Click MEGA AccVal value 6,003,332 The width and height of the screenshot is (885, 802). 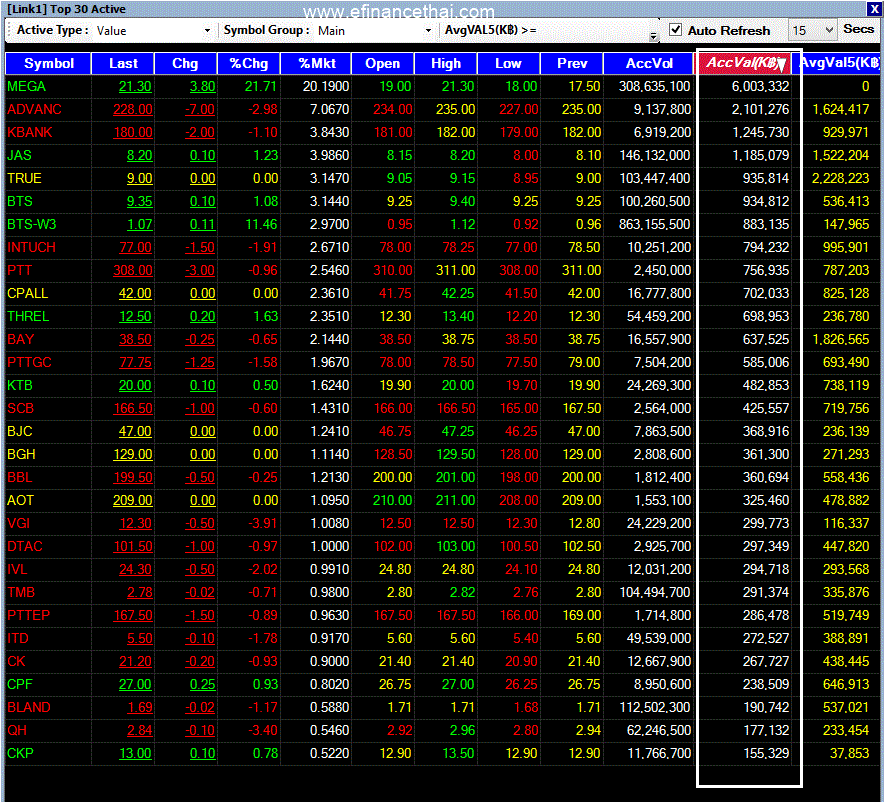click(760, 86)
